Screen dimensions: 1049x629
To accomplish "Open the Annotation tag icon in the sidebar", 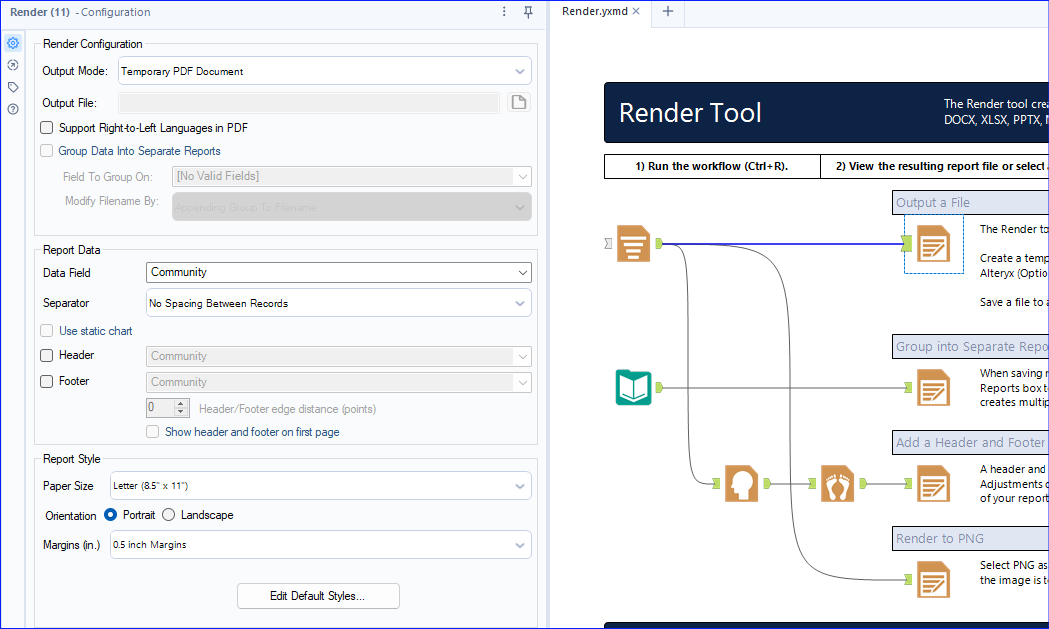I will 12,86.
